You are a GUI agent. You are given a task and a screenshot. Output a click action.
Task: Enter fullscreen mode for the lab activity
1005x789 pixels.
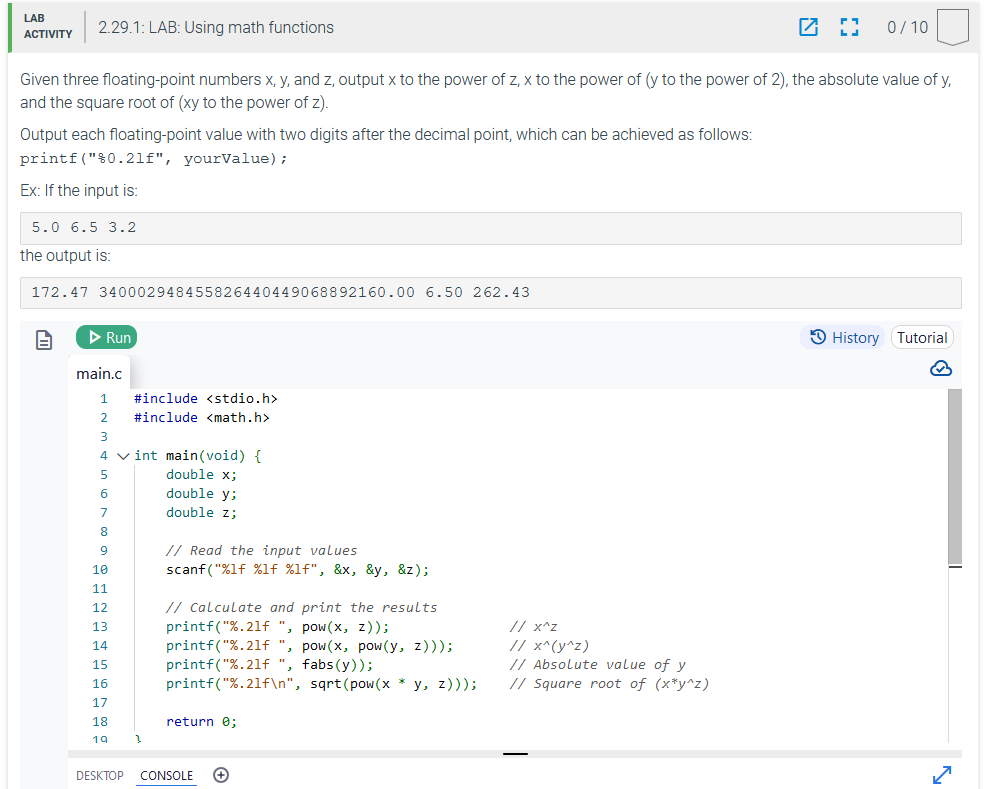pyautogui.click(x=849, y=28)
